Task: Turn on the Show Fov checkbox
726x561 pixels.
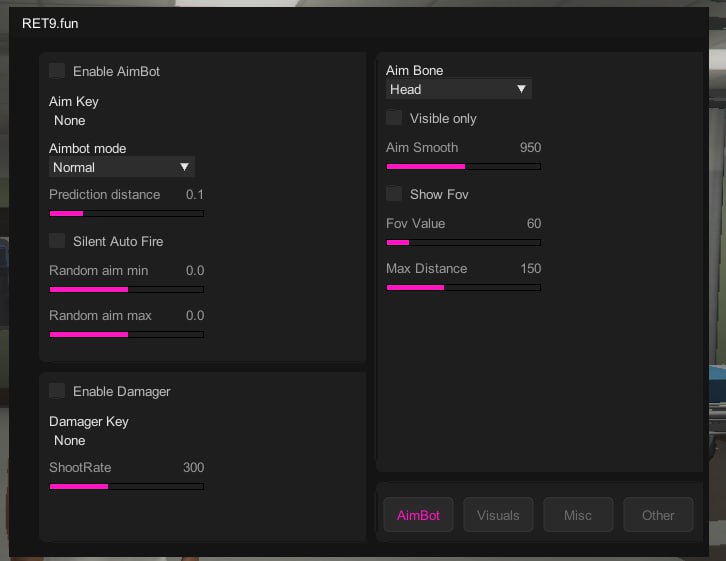Action: [x=394, y=194]
